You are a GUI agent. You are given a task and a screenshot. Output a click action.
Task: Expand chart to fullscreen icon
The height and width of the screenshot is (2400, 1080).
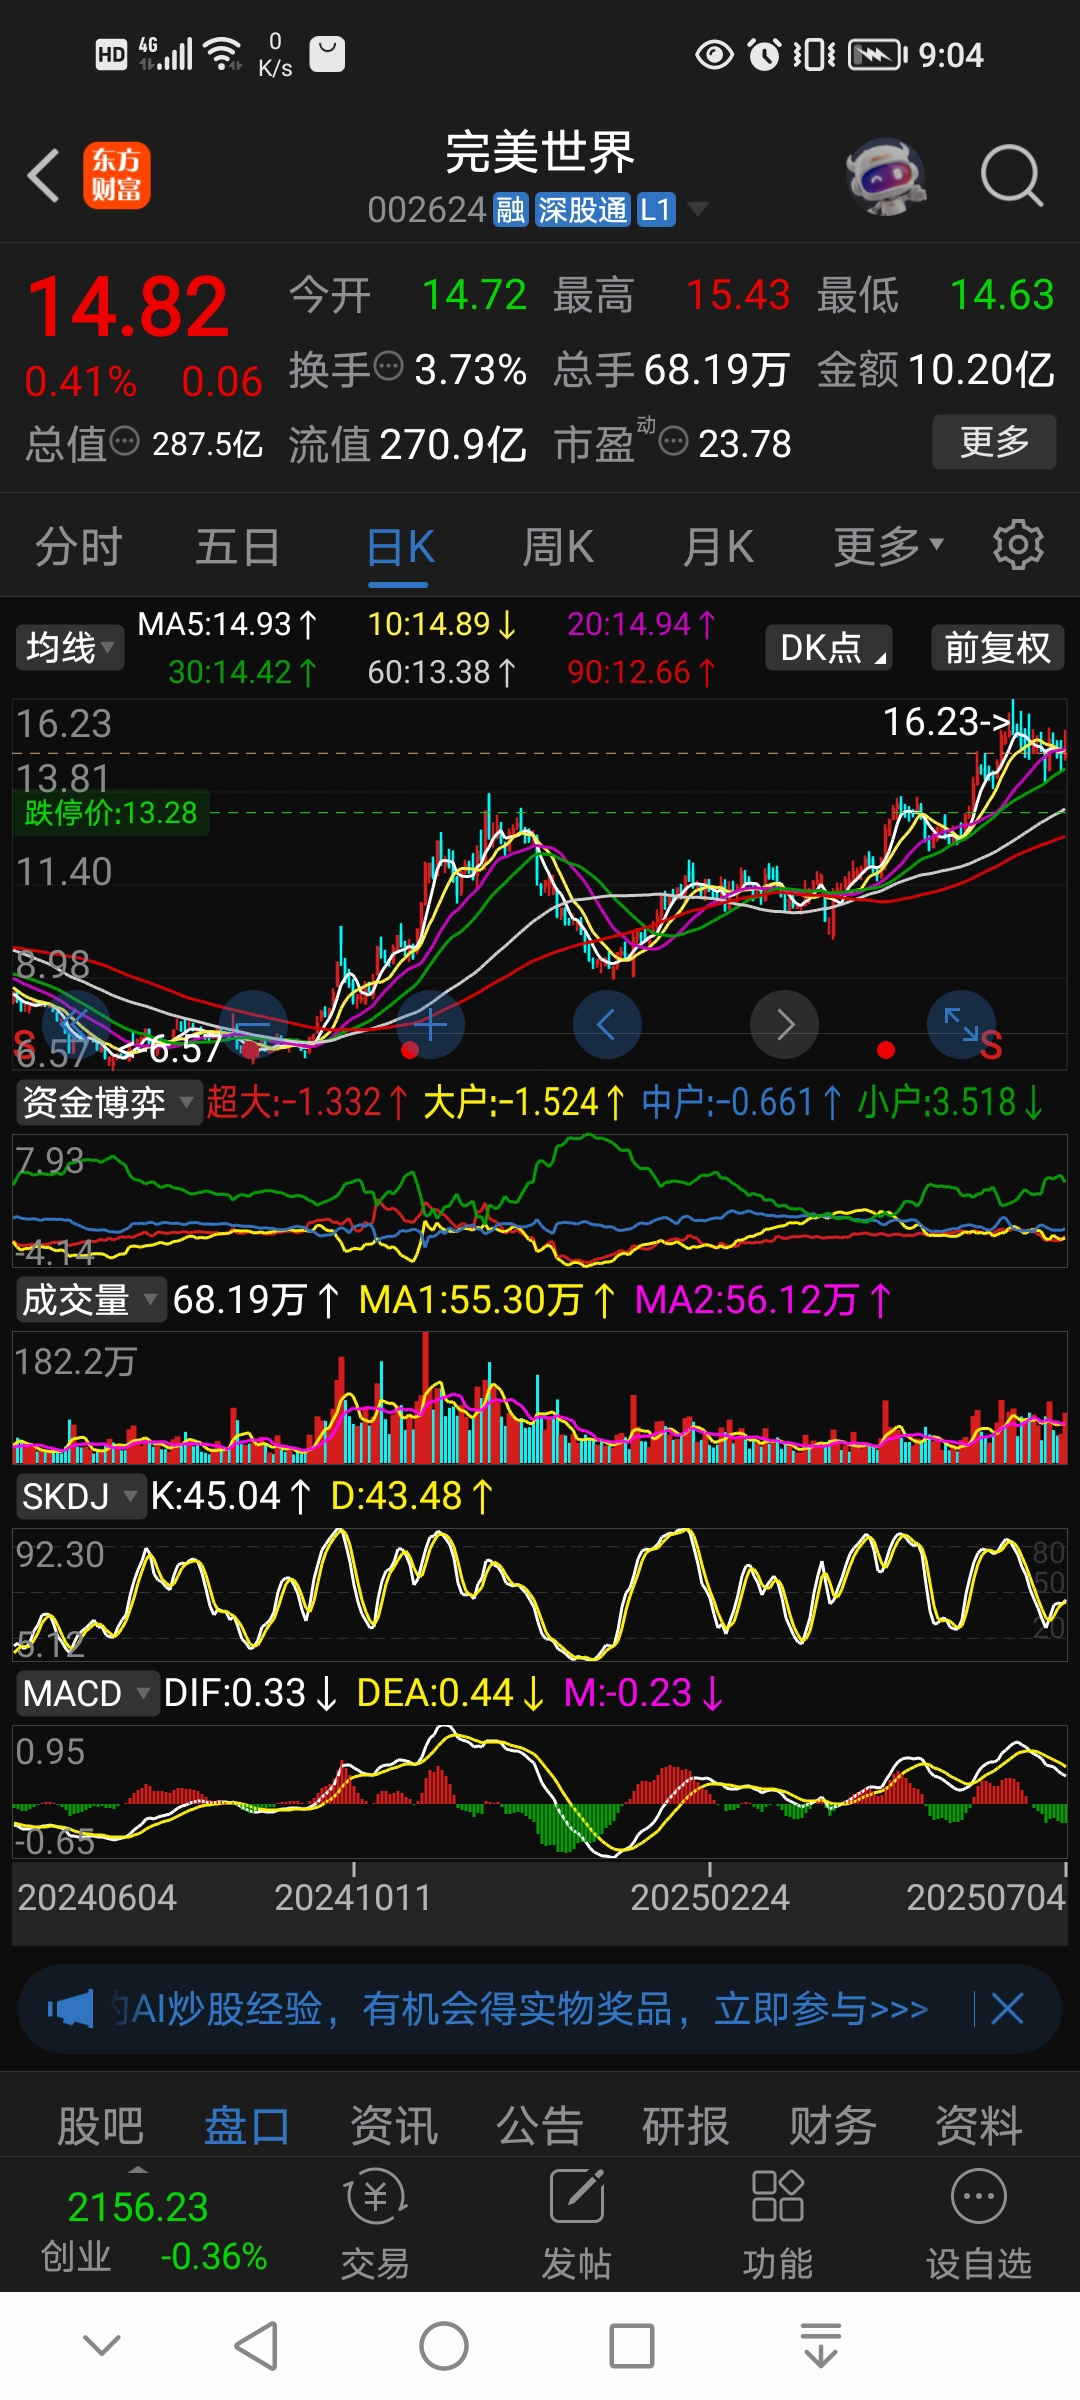(x=962, y=1025)
